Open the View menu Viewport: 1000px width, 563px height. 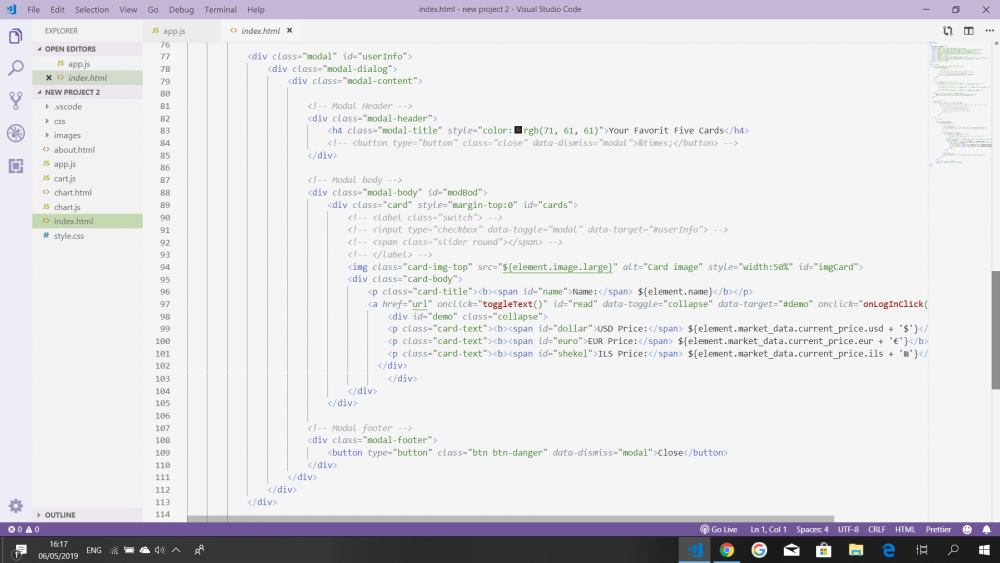[128, 10]
